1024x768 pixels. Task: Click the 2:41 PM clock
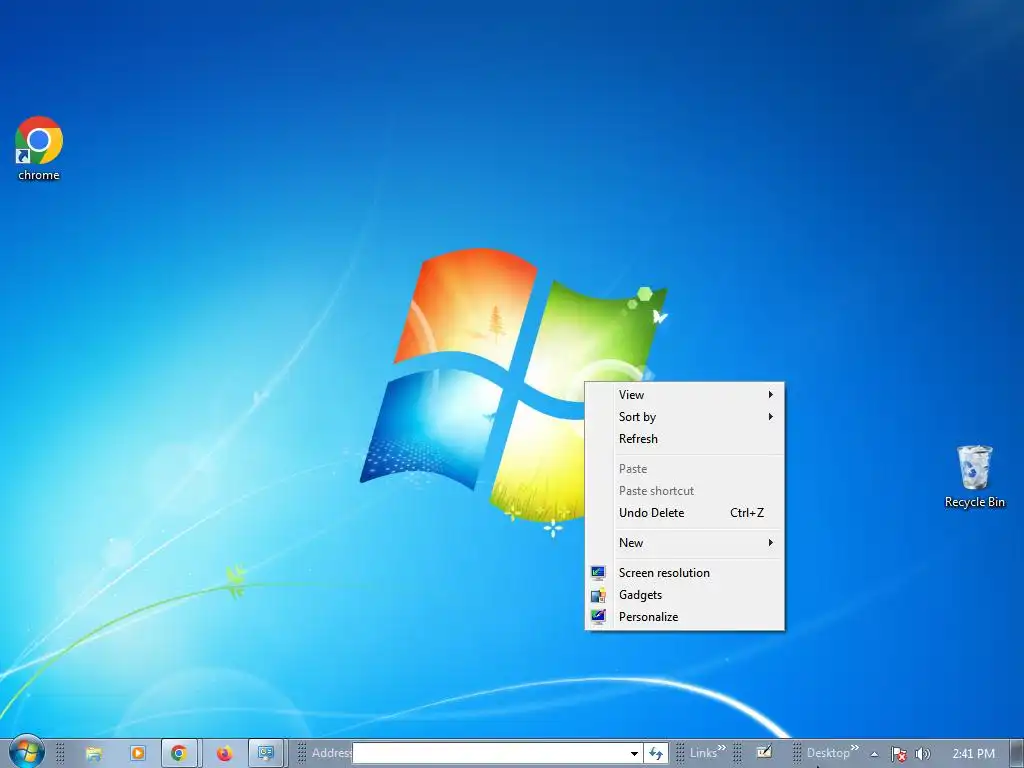click(973, 754)
